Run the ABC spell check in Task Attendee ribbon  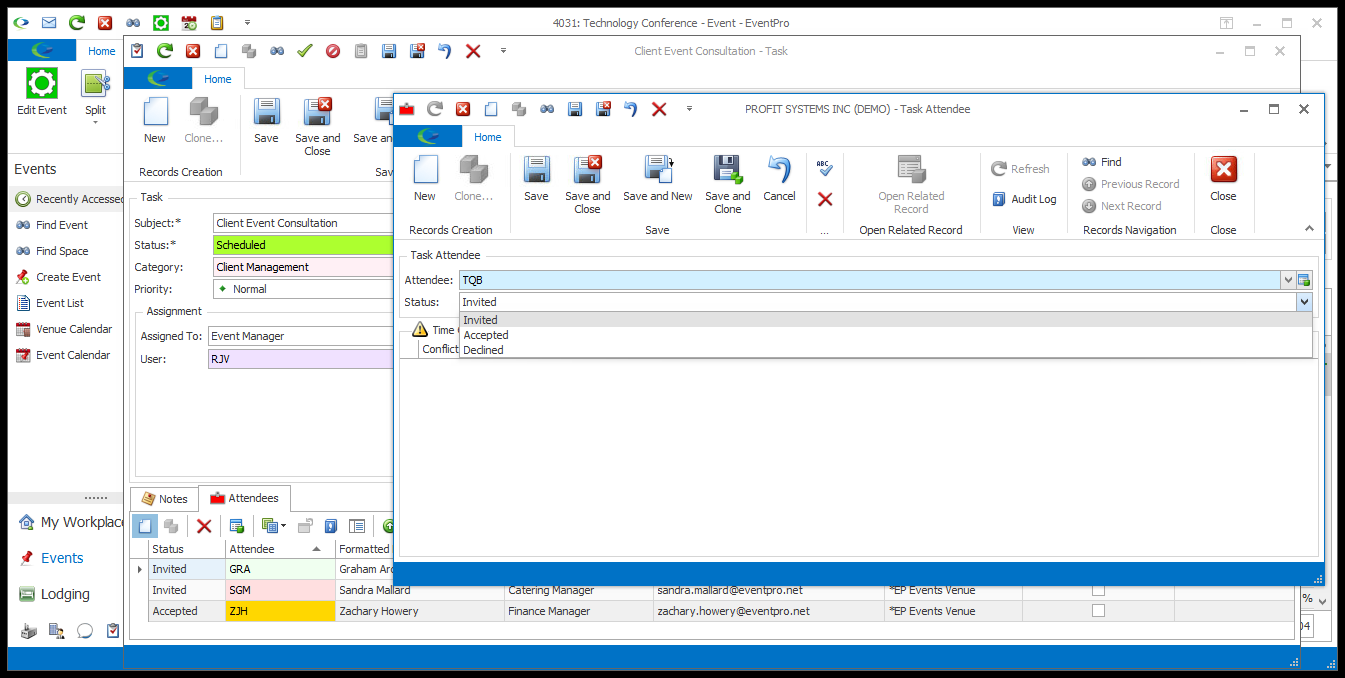(x=824, y=168)
